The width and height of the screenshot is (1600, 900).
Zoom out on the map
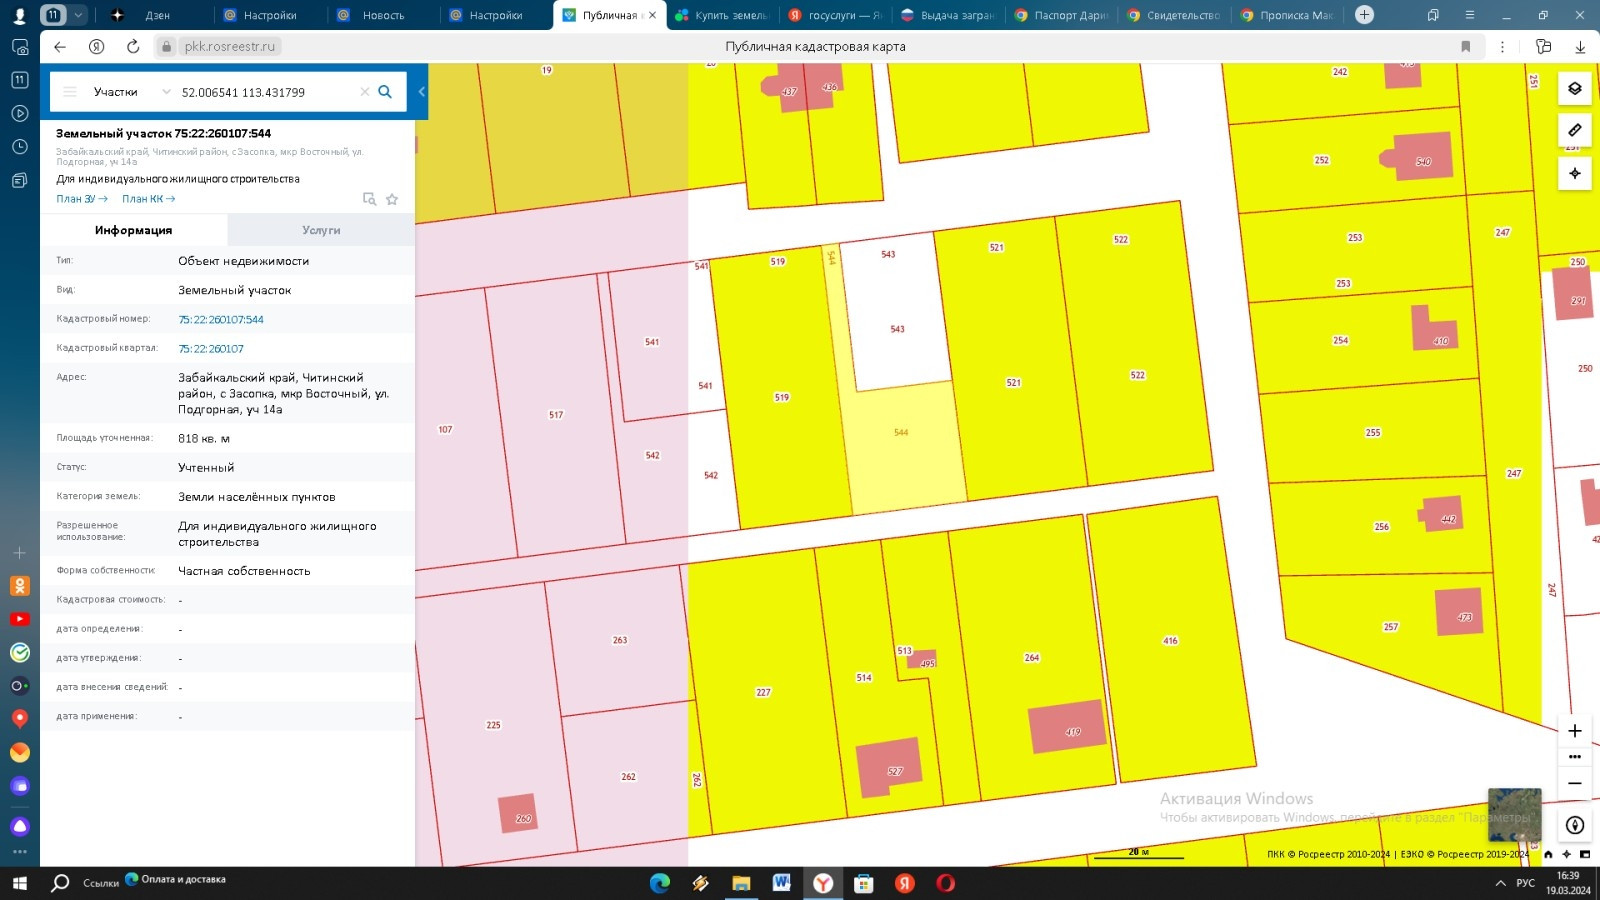coord(1574,783)
